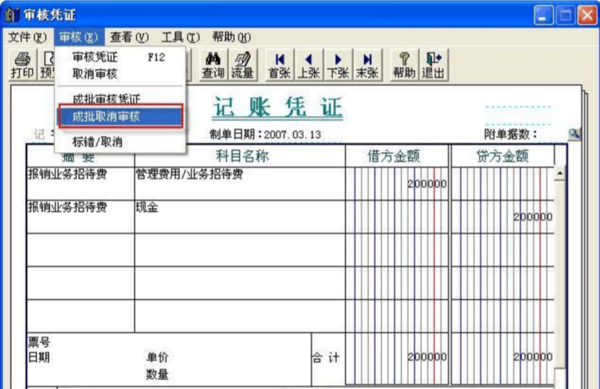
Task: Jump to first voucher with 首张
Action: pyautogui.click(x=280, y=65)
